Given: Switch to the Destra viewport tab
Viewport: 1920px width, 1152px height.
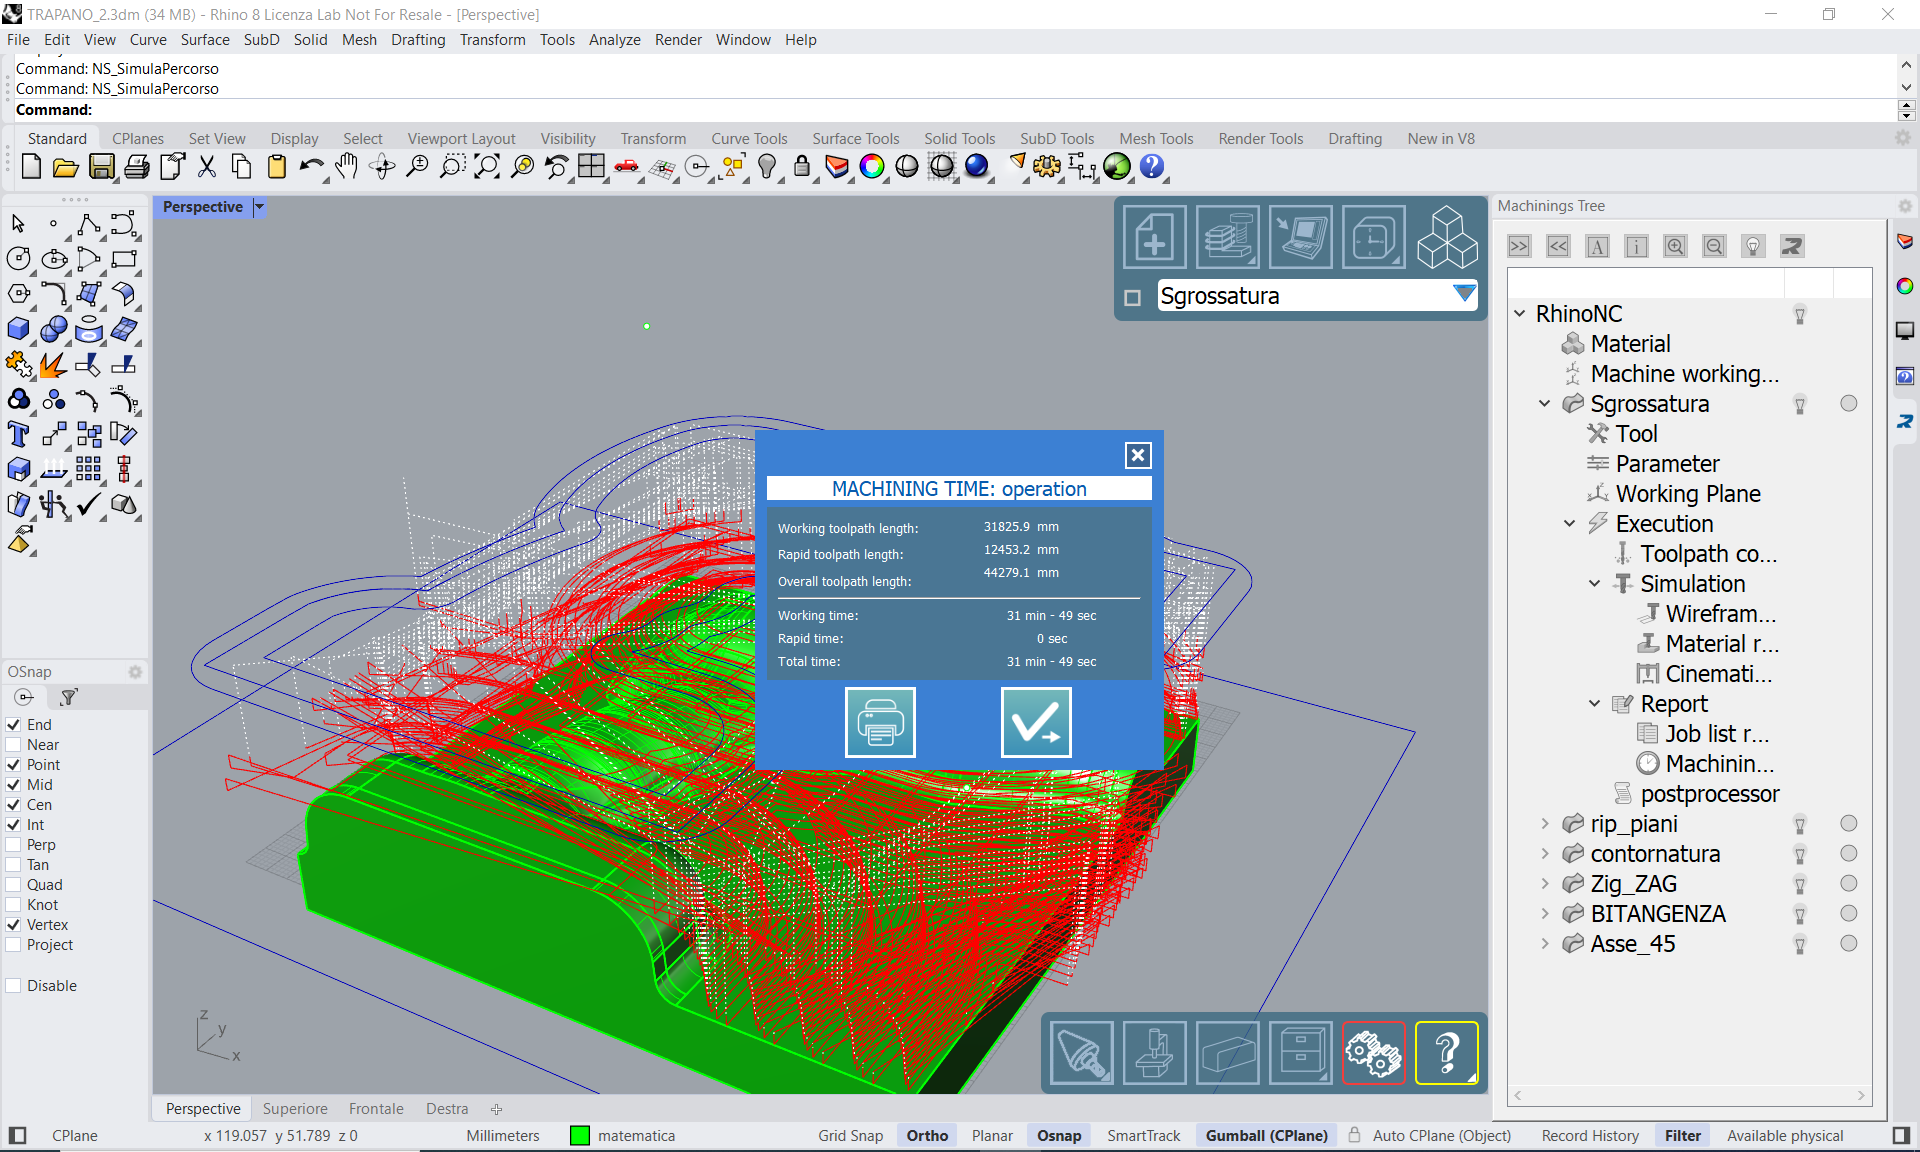Looking at the screenshot, I should pos(447,1109).
